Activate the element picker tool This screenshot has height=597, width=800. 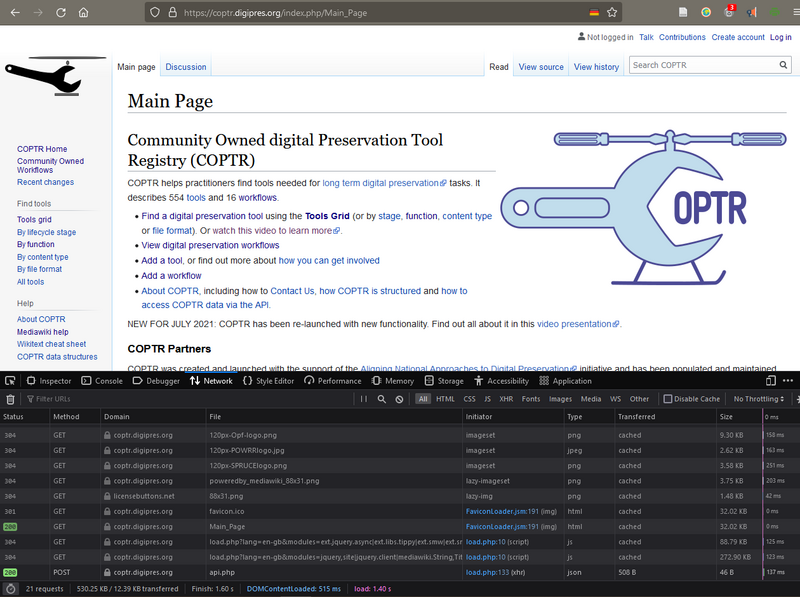(x=11, y=381)
